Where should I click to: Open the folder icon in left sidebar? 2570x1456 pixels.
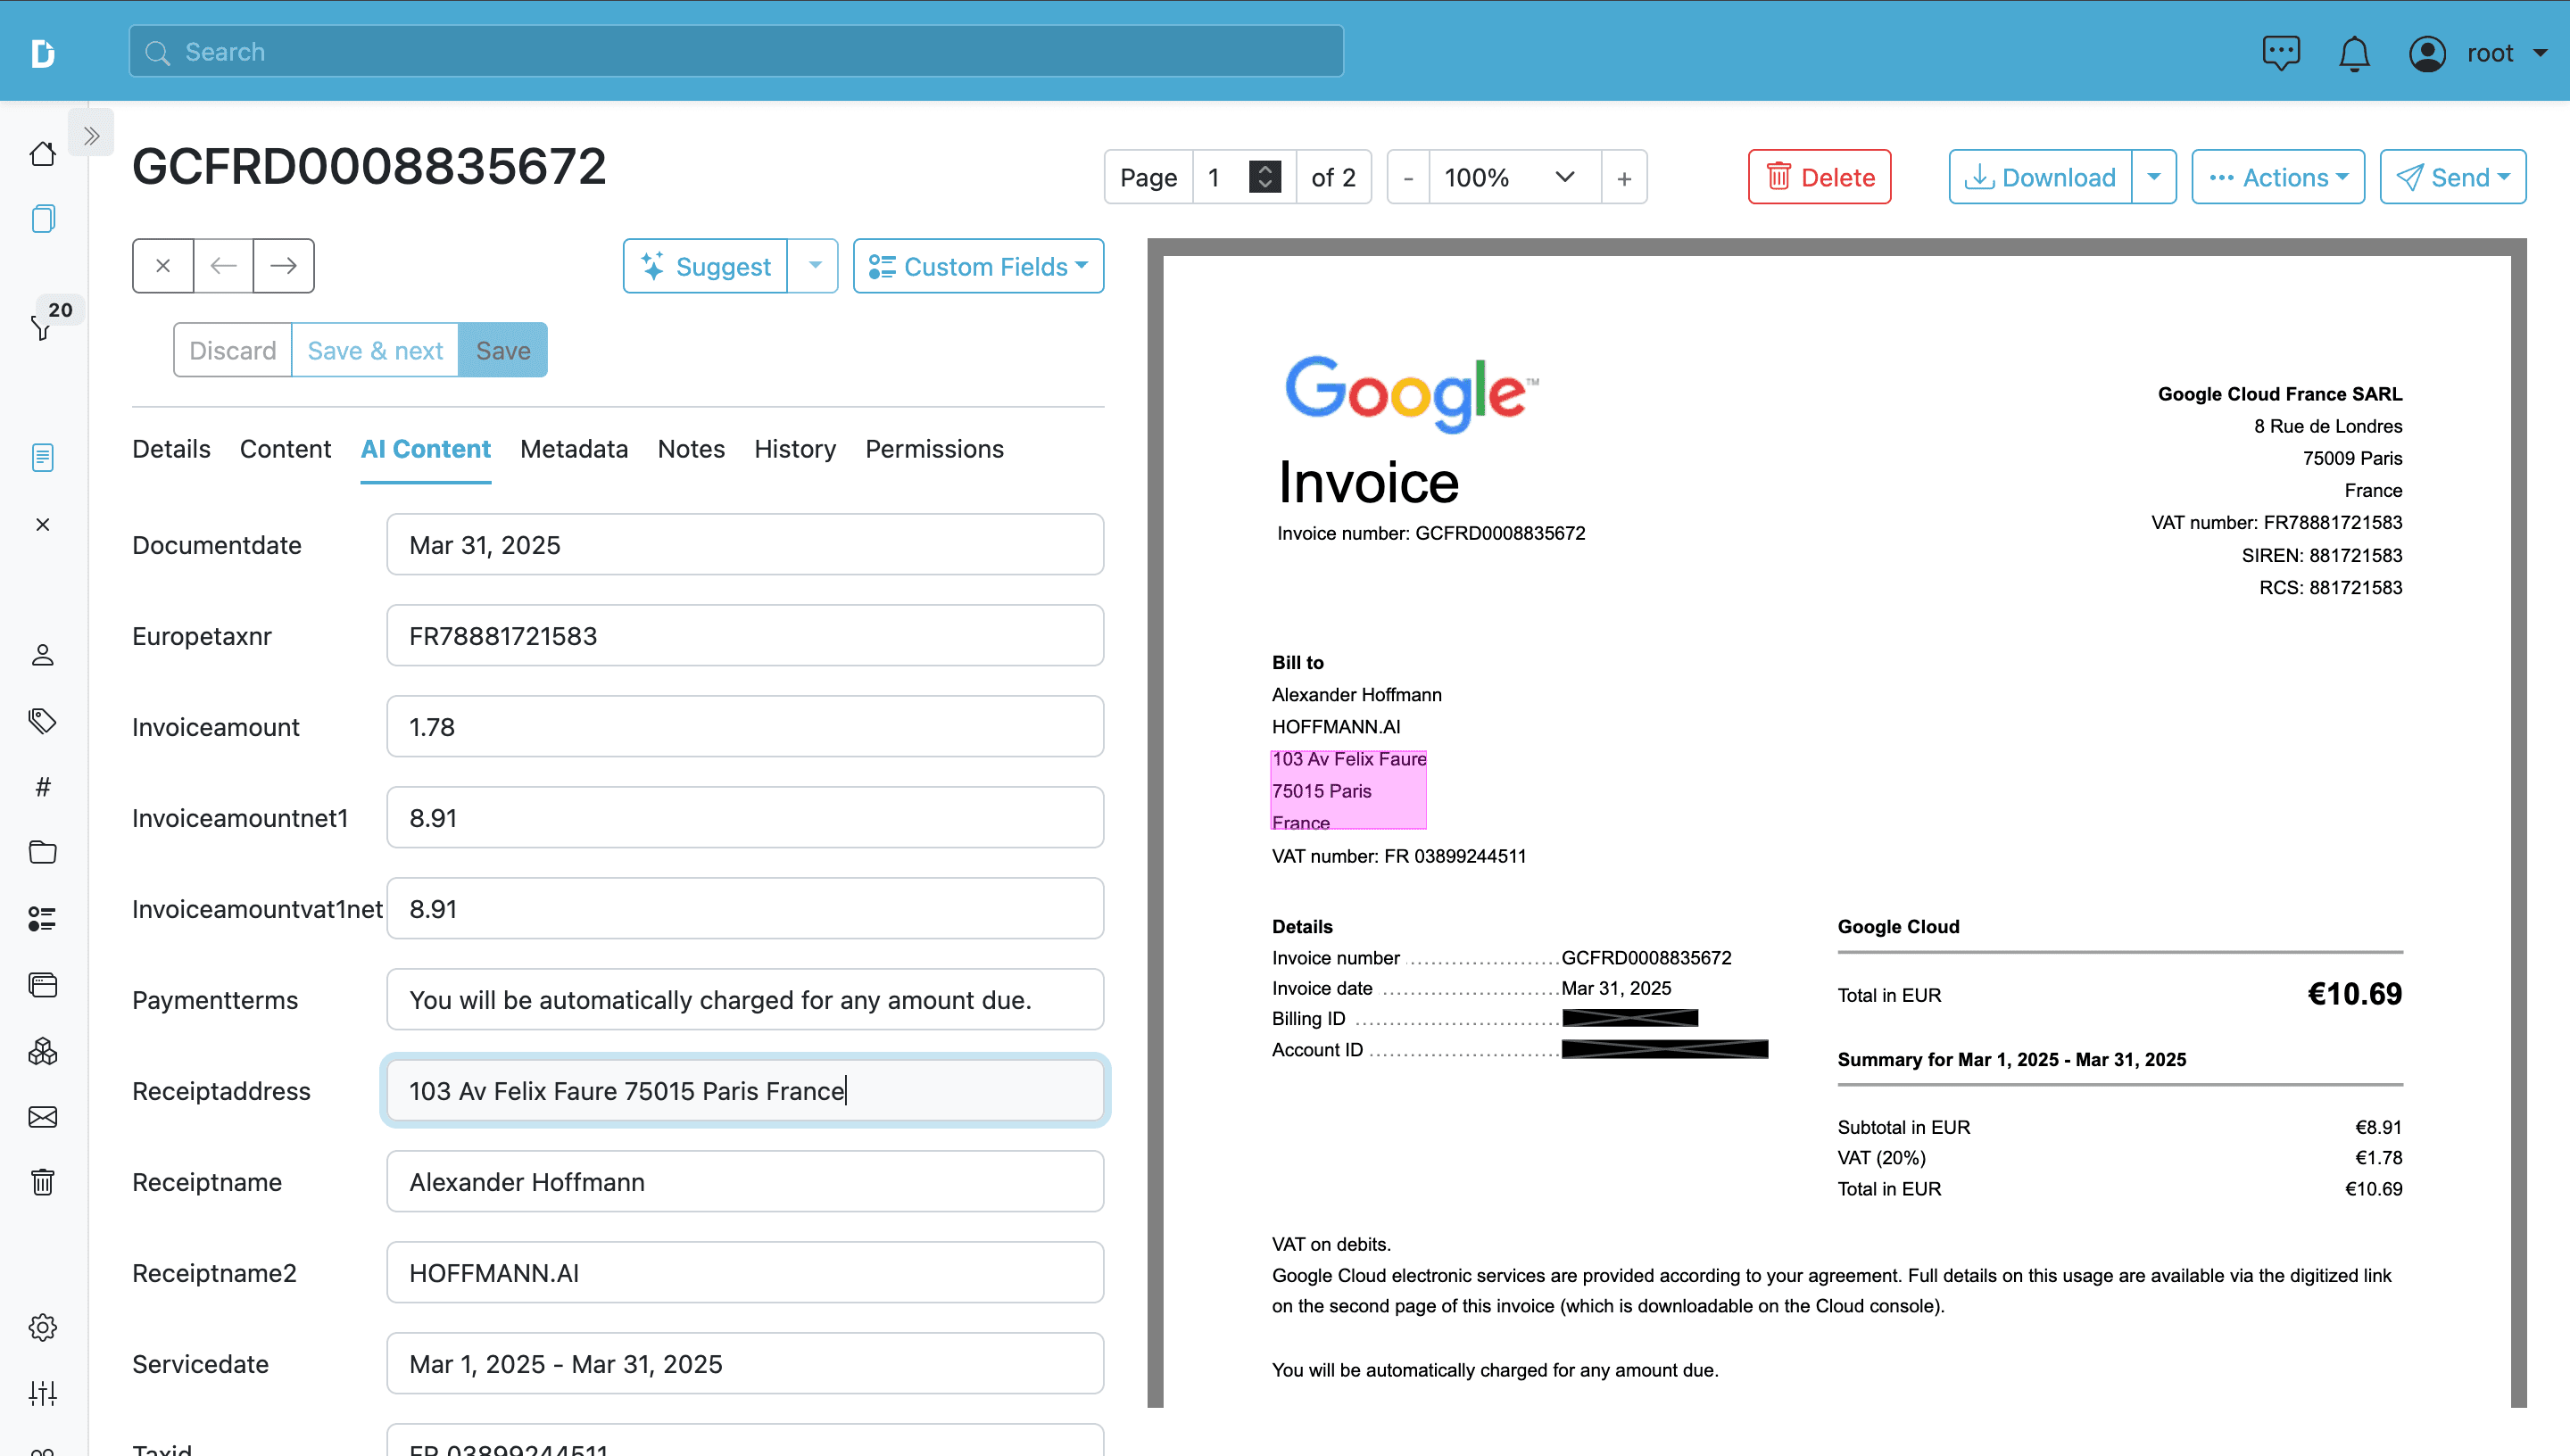[x=43, y=852]
